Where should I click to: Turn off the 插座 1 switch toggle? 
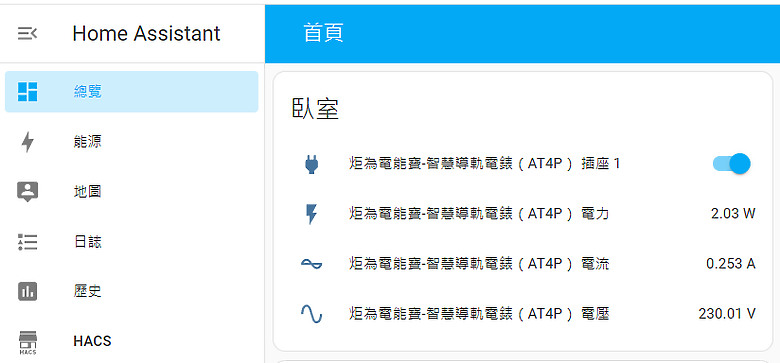click(x=731, y=164)
